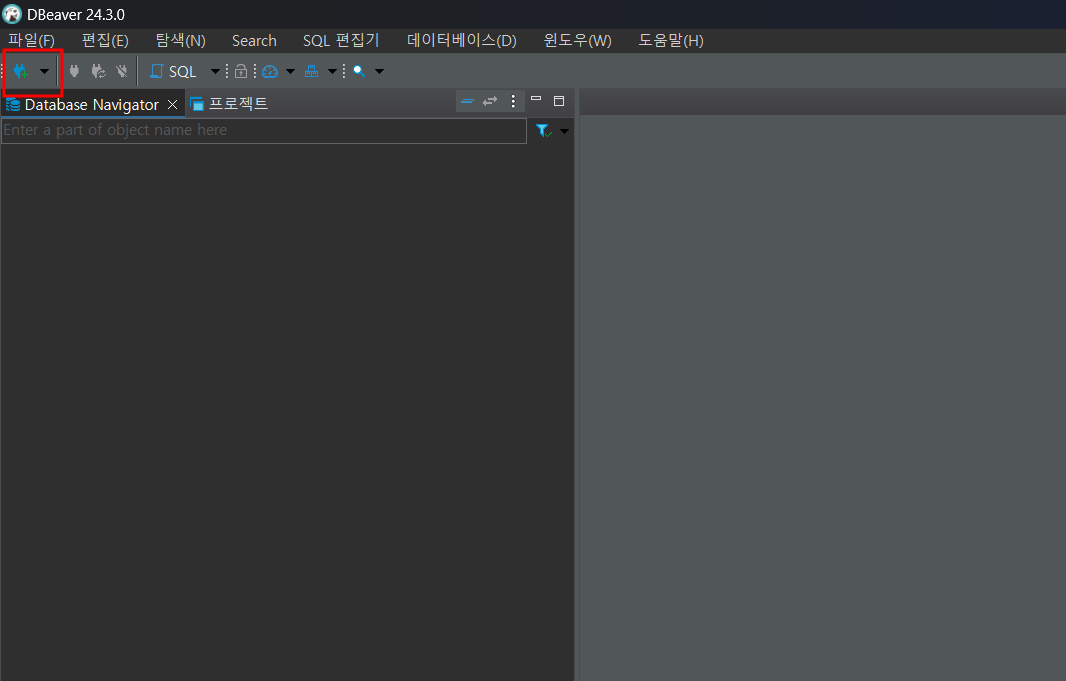Screen dimensions: 1066x681
Task: Open the 탐색(N) menu
Action: (x=180, y=41)
